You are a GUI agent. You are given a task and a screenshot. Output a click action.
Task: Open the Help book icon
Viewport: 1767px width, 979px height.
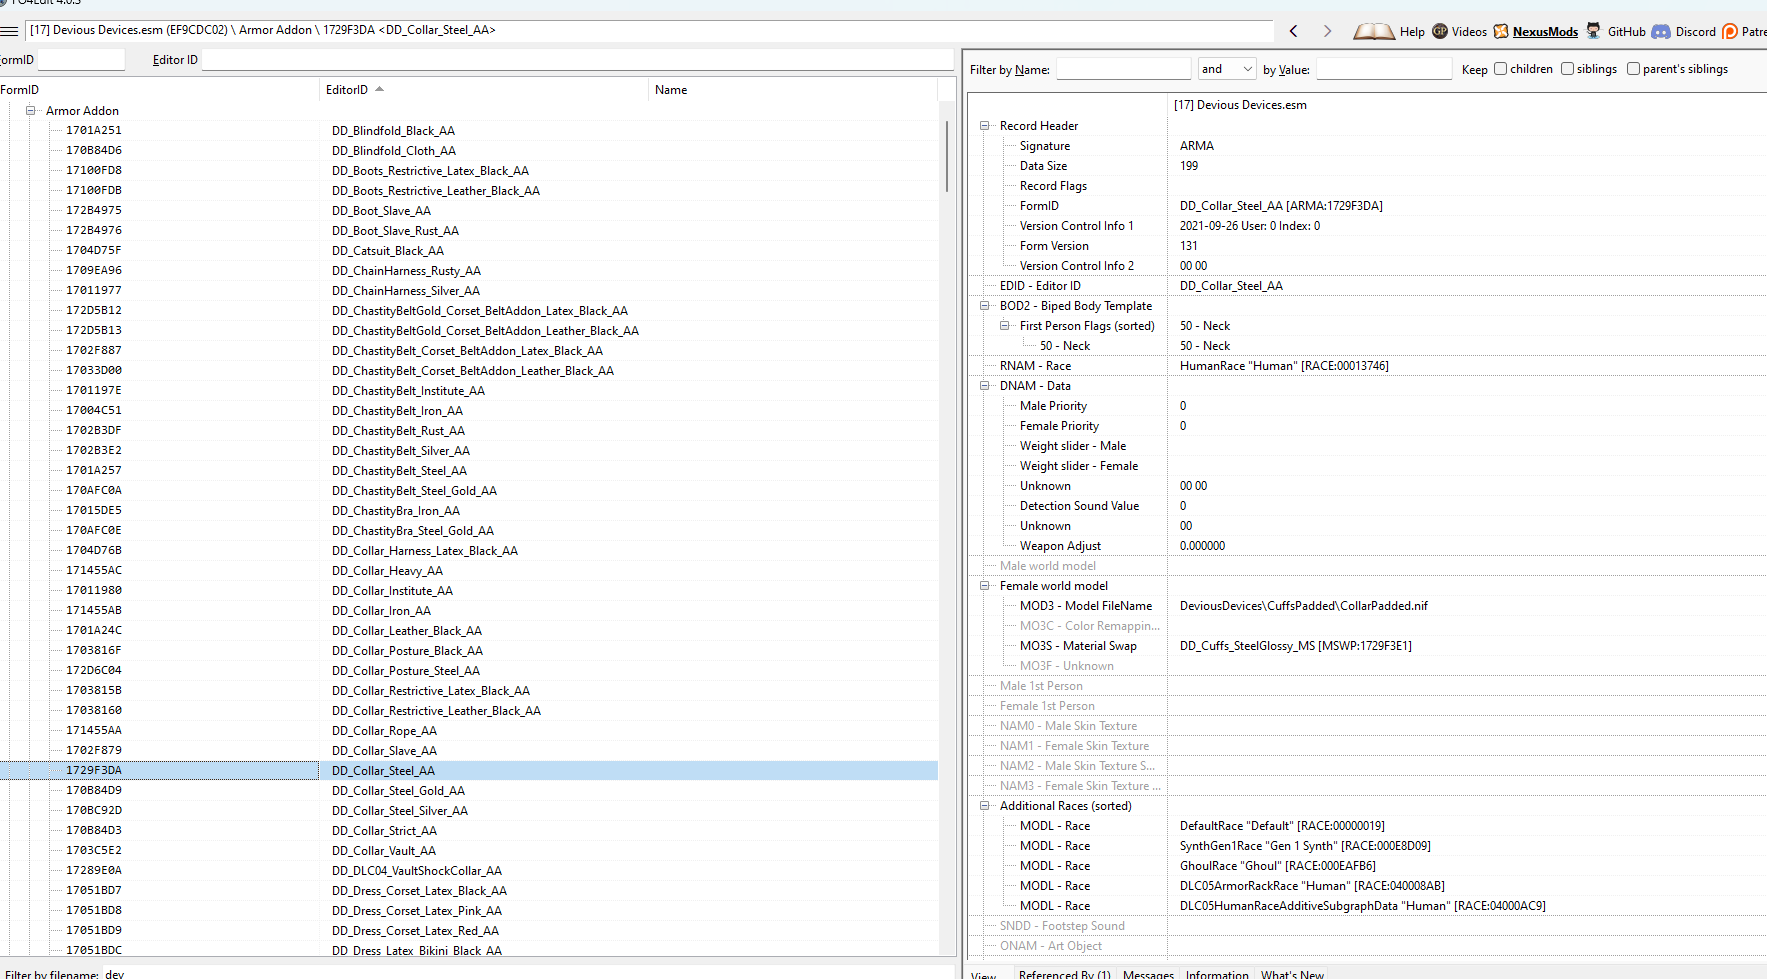point(1374,32)
